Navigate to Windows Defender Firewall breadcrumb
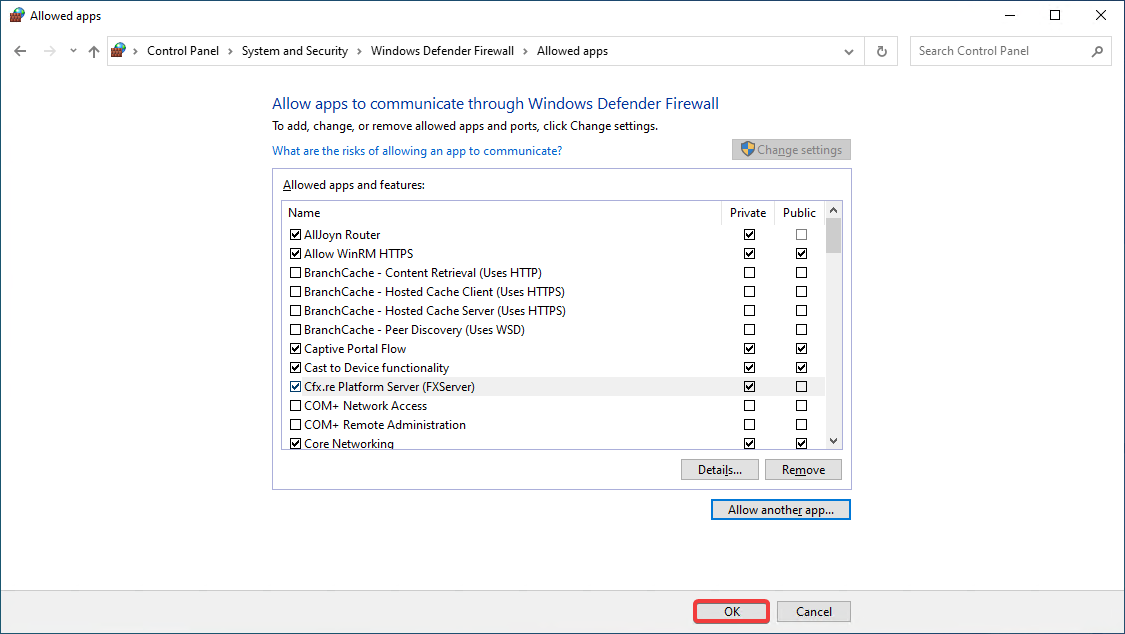The image size is (1125, 634). click(442, 51)
